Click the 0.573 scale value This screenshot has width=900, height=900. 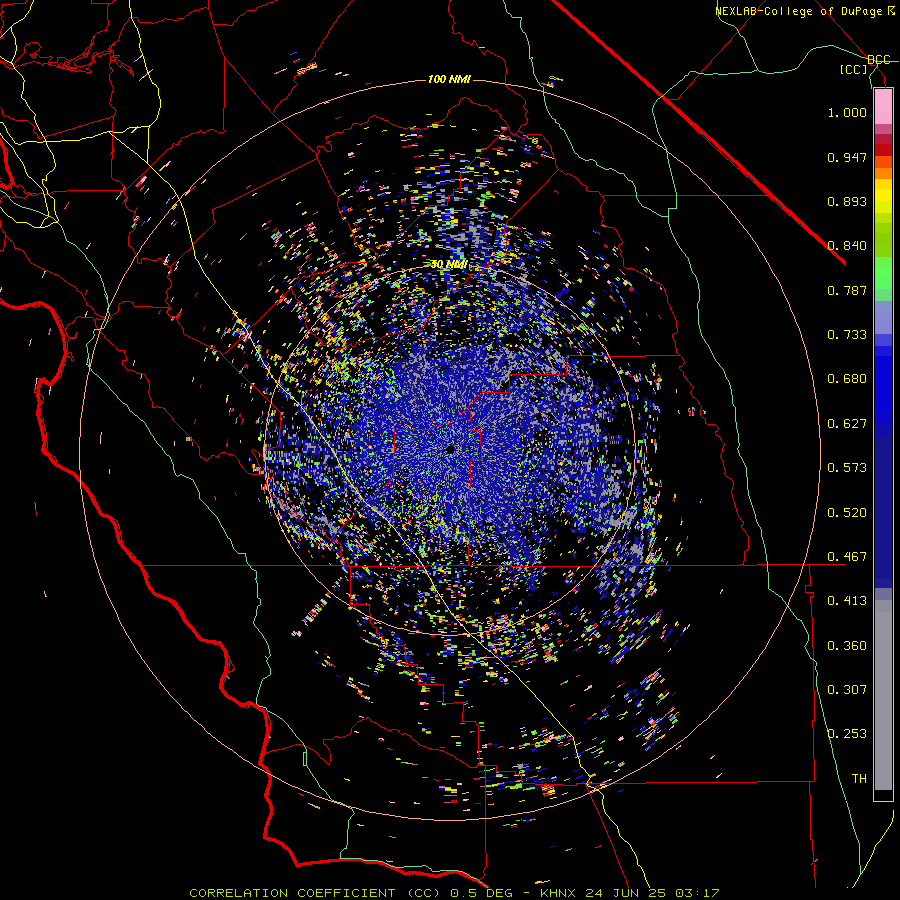847,468
